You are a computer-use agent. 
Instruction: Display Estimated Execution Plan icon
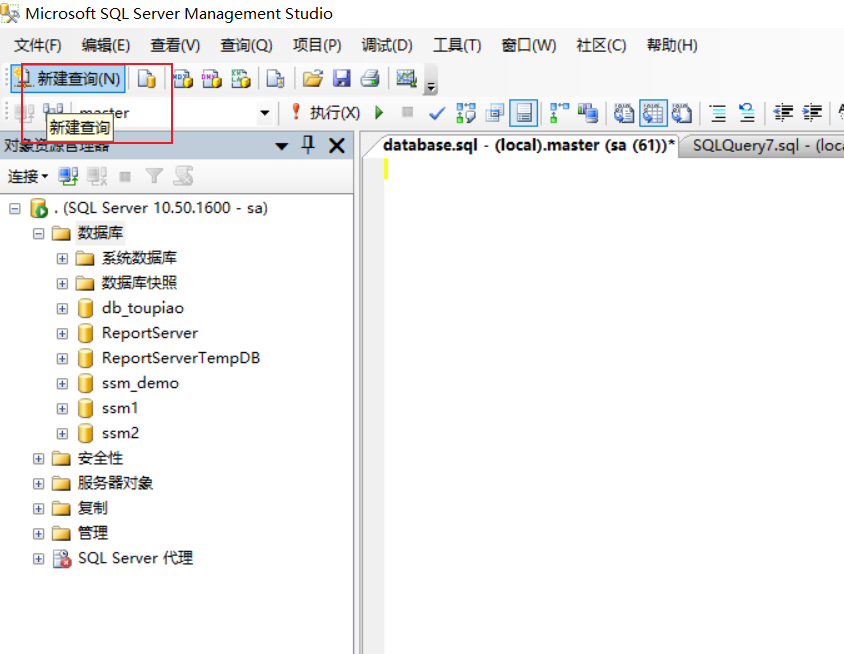click(466, 113)
